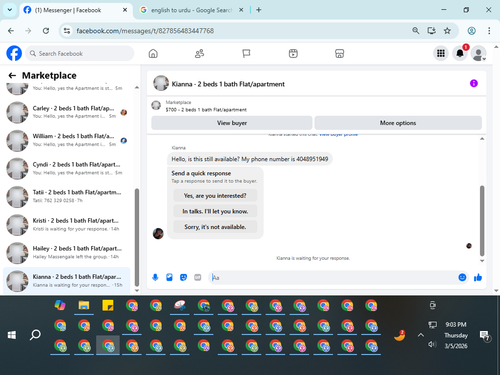
Task: Open the Facebook menu grid icon
Action: [x=441, y=53]
